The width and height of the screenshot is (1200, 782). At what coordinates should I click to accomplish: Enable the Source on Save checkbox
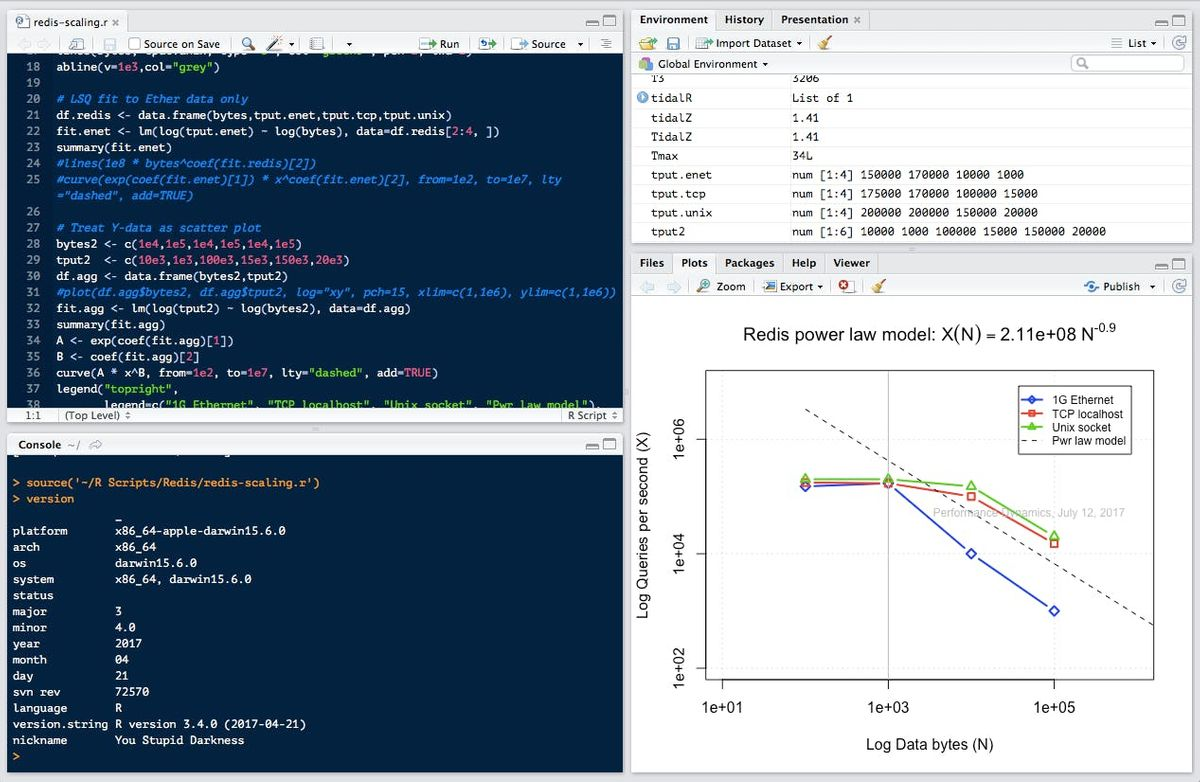click(135, 44)
